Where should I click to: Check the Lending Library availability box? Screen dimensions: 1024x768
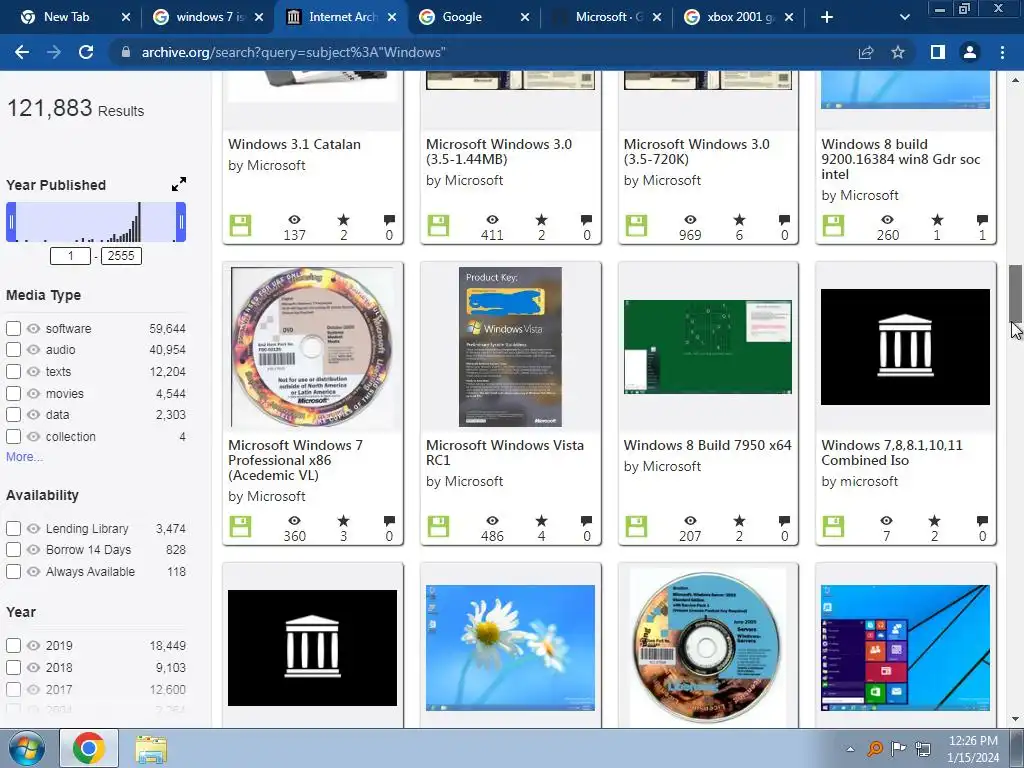click(x=13, y=528)
